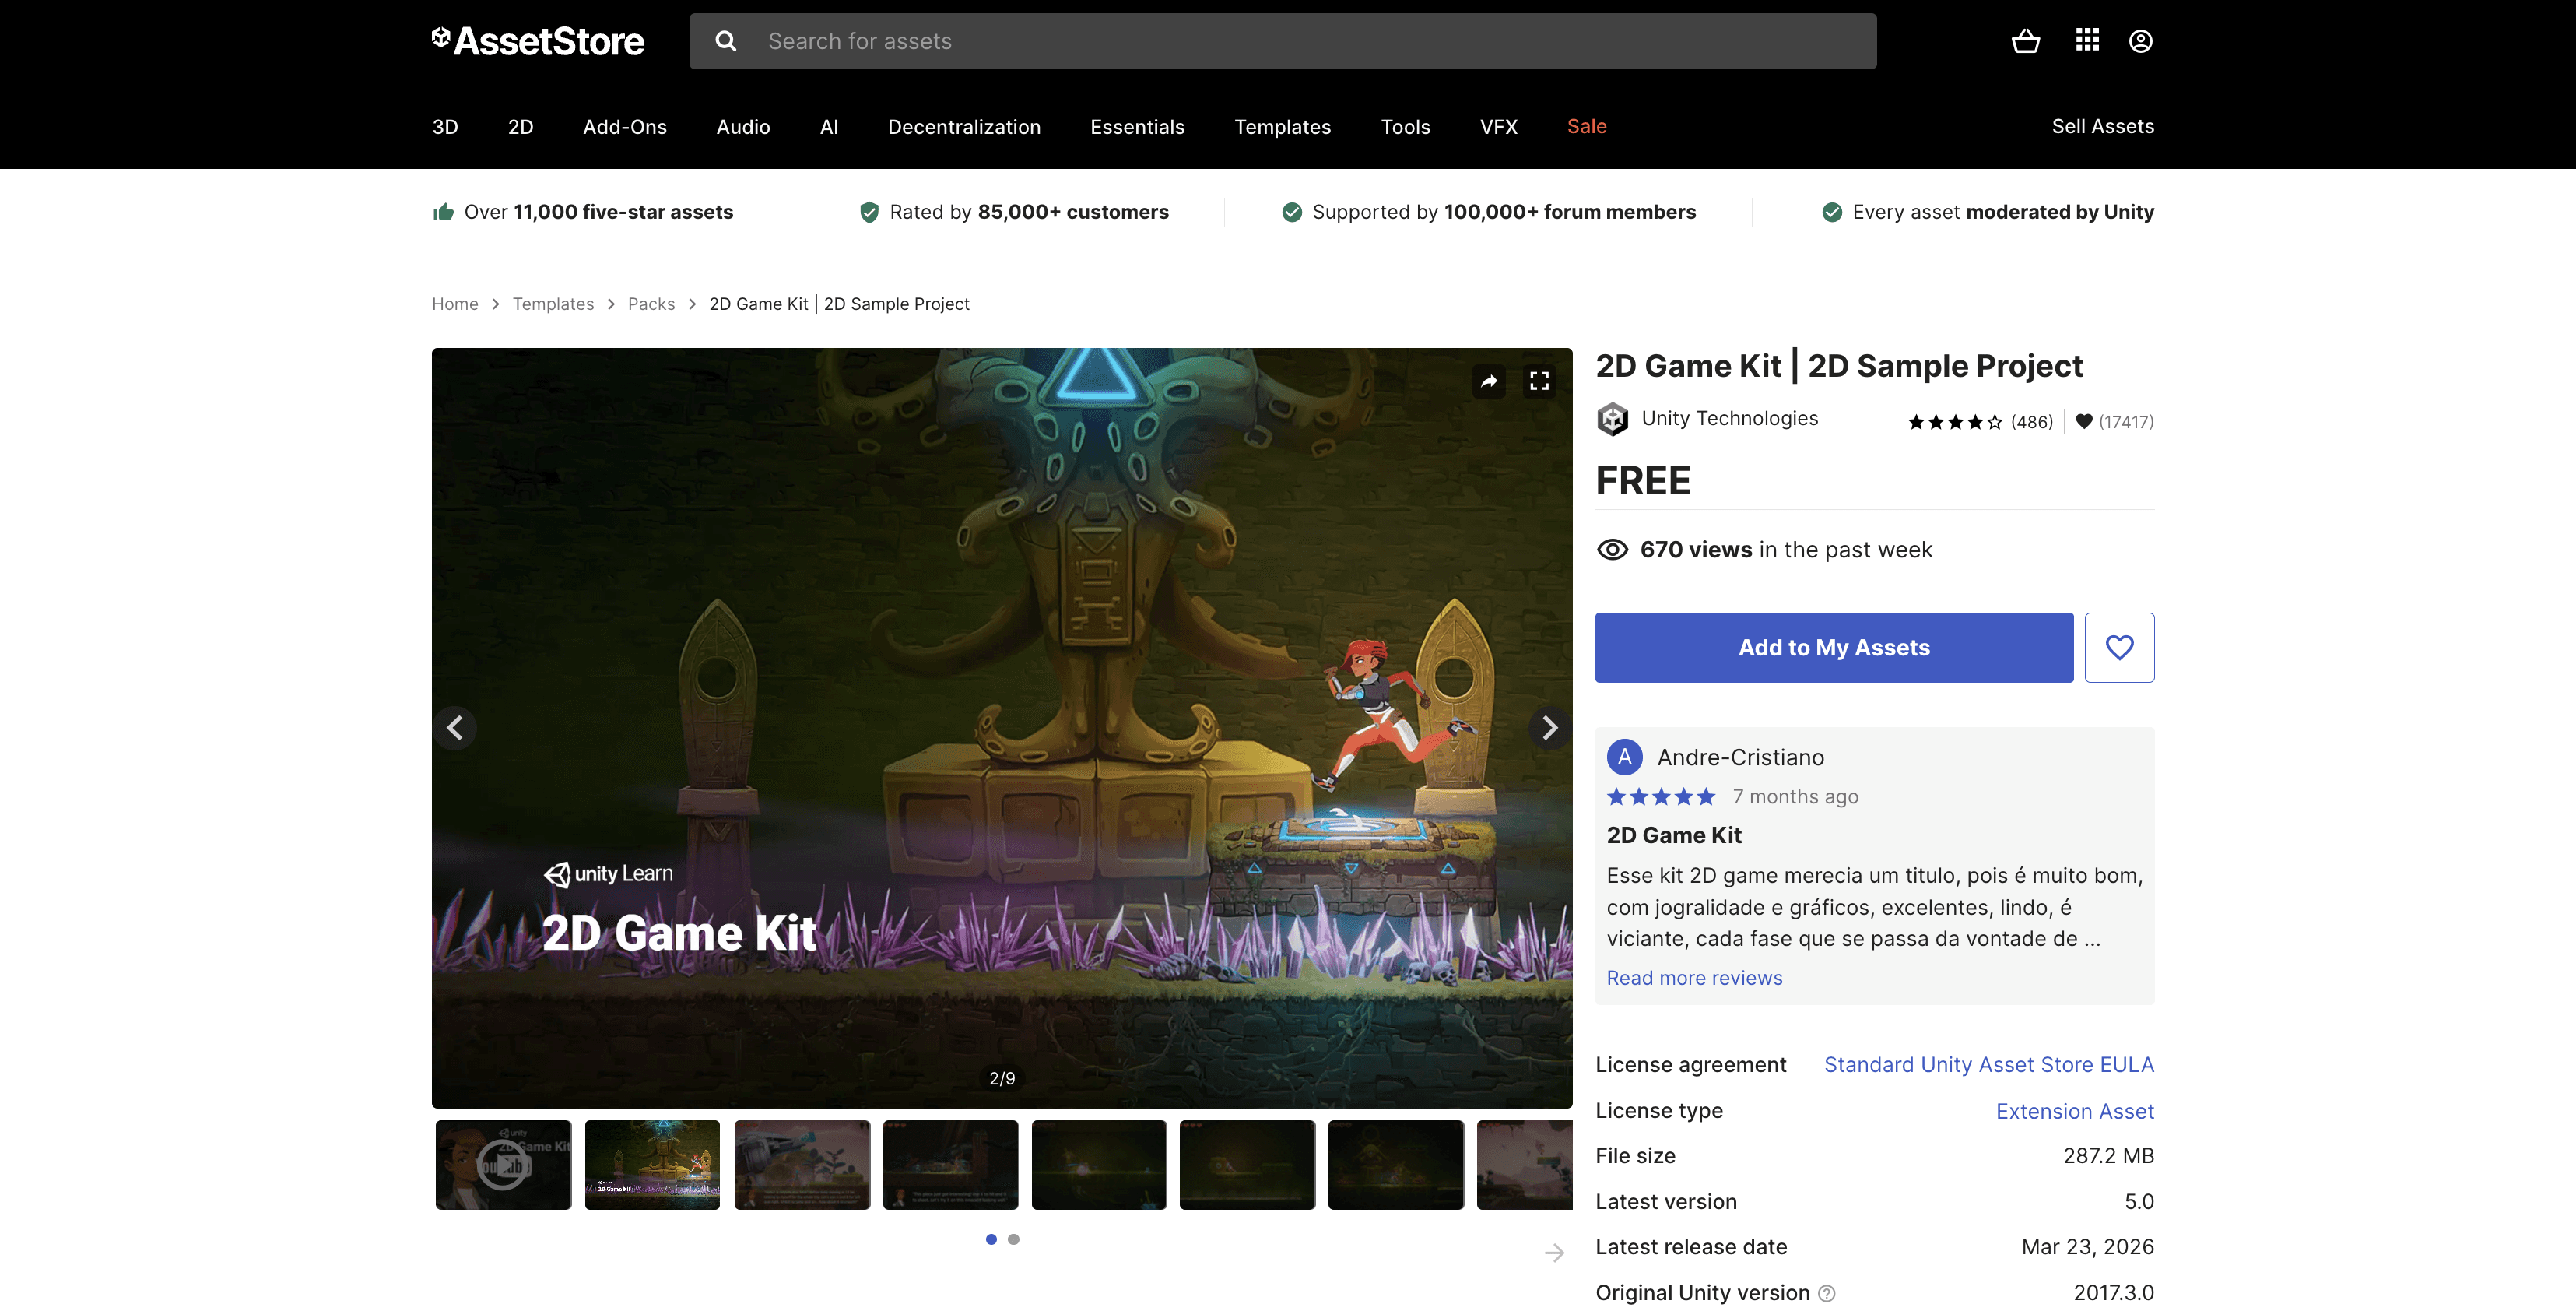This screenshot has width=2576, height=1311.
Task: Select the fifth thumbnail image
Action: click(x=1099, y=1165)
